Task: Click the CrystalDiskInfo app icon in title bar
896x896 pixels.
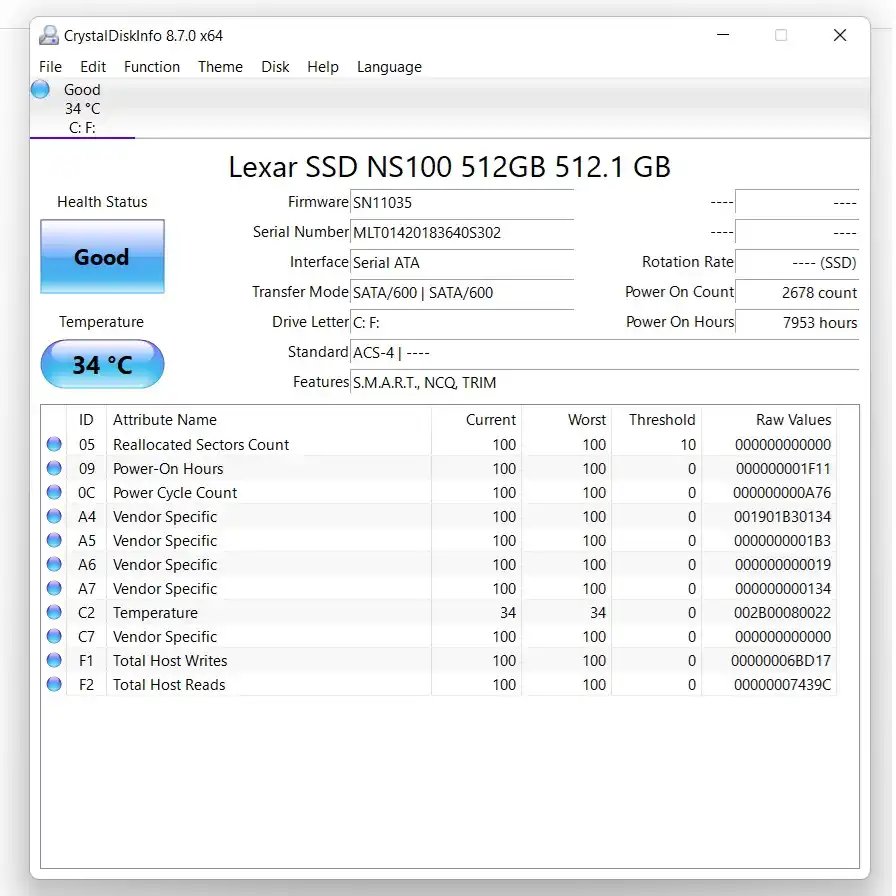Action: pos(49,35)
